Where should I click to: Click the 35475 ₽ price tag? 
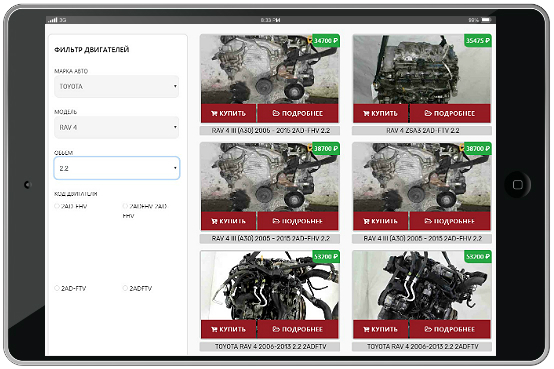(x=477, y=41)
